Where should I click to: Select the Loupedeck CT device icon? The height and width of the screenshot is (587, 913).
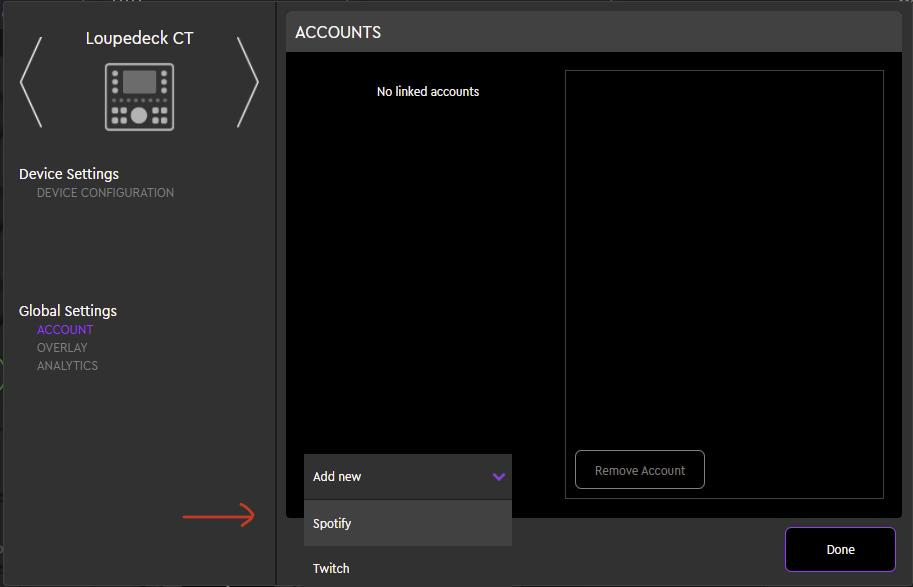pos(139,96)
